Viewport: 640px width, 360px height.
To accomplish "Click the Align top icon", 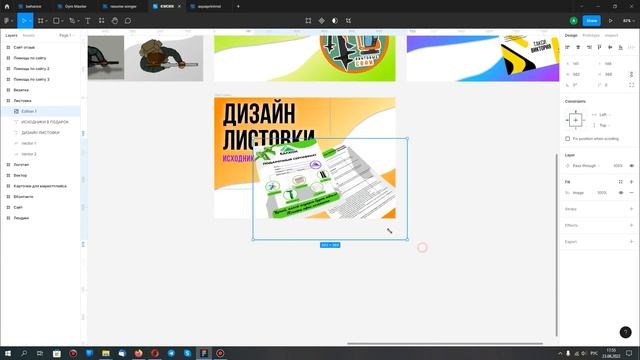I will pyautogui.click(x=600, y=47).
